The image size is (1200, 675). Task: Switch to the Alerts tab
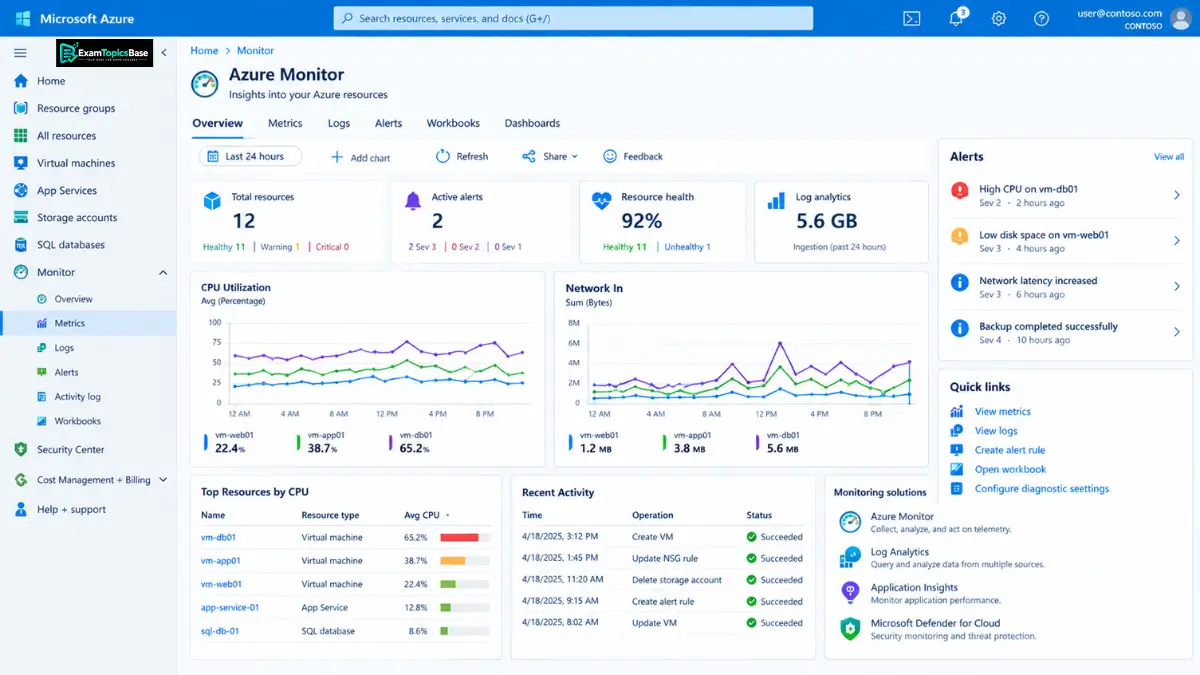coord(388,123)
